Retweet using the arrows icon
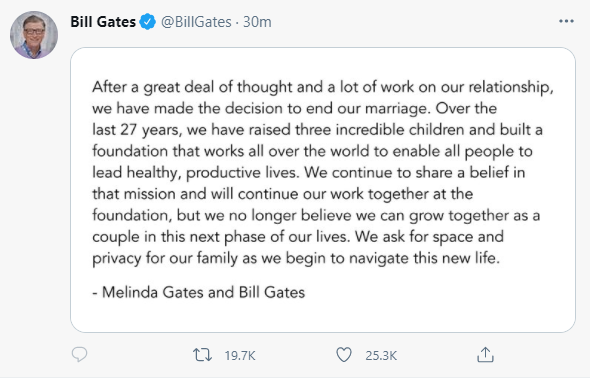 (x=202, y=355)
